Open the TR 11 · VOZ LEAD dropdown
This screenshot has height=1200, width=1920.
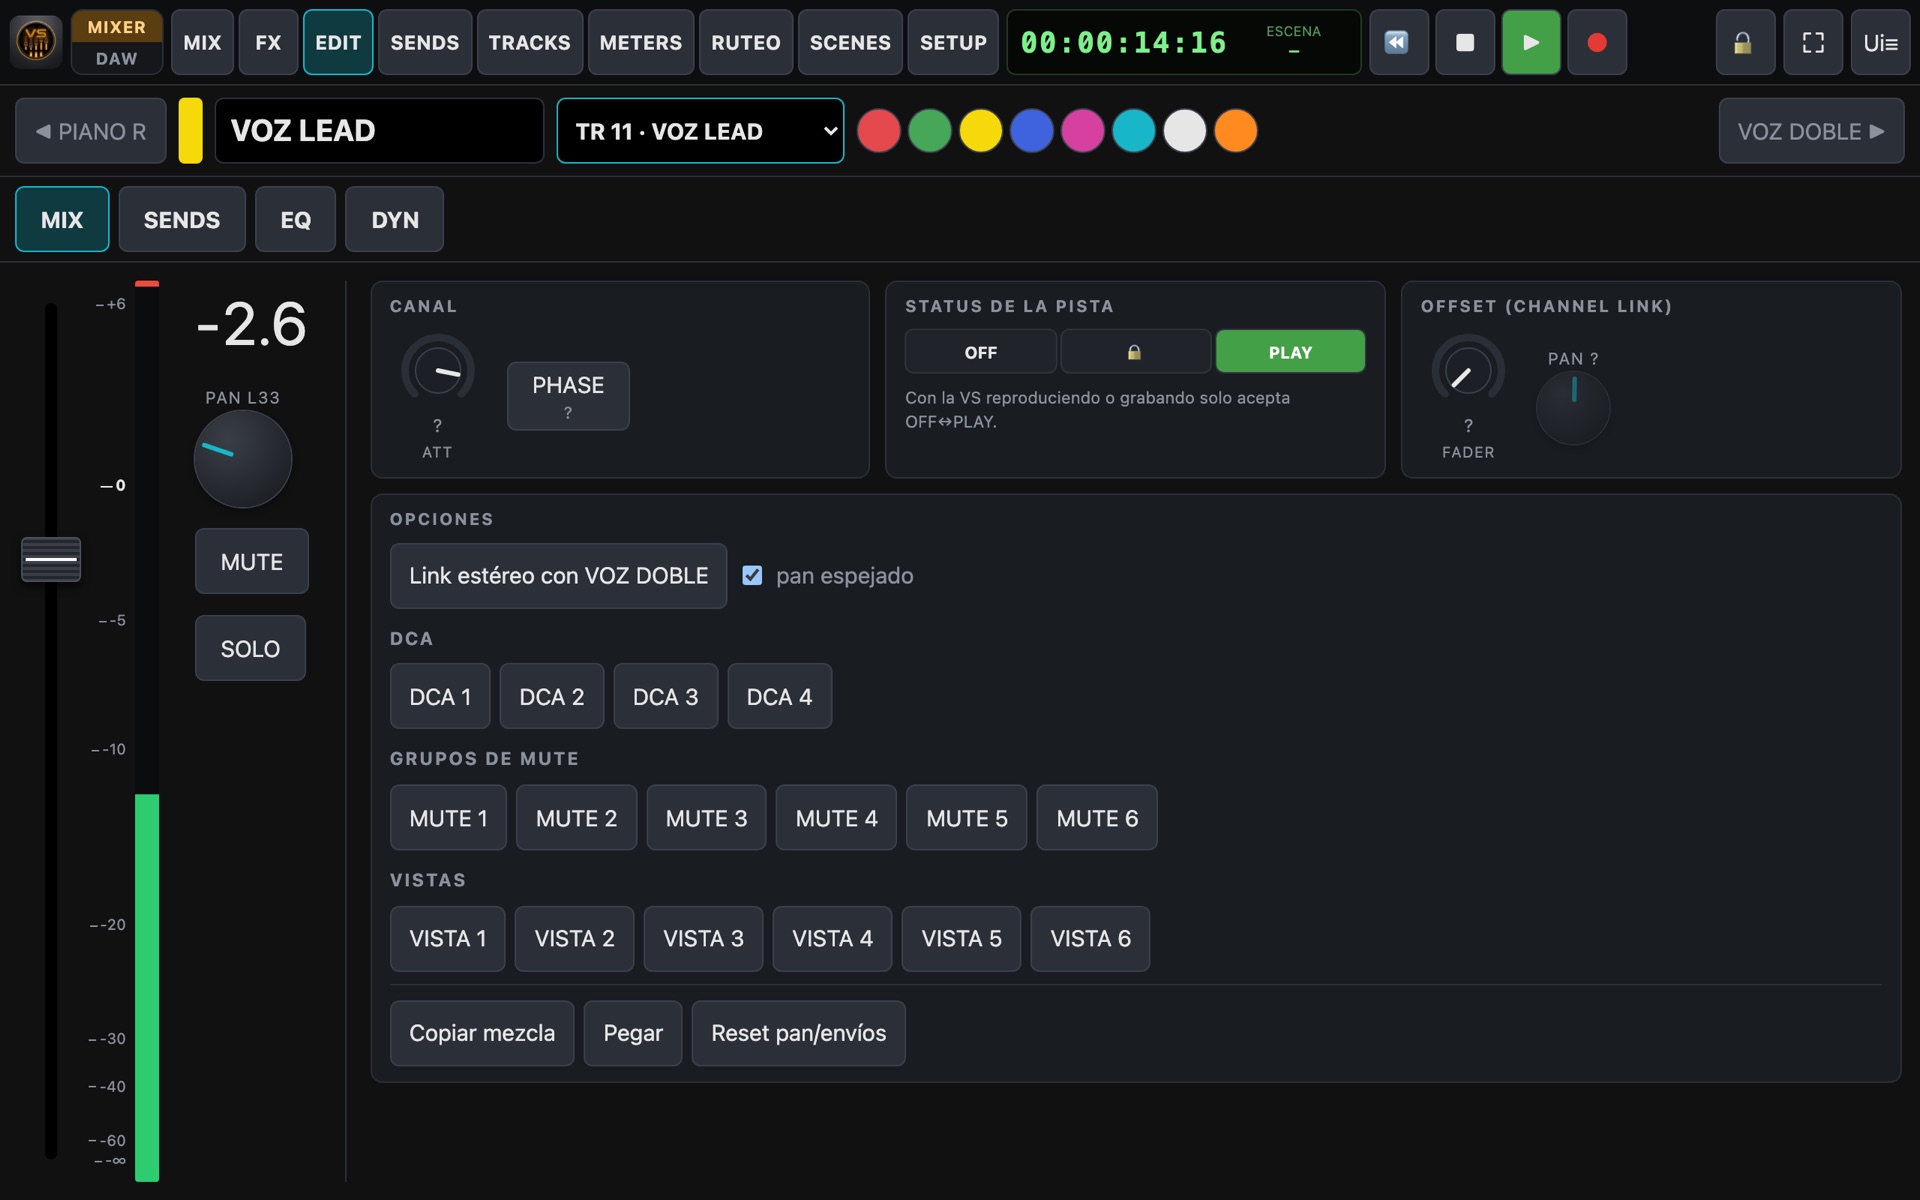[x=700, y=131]
